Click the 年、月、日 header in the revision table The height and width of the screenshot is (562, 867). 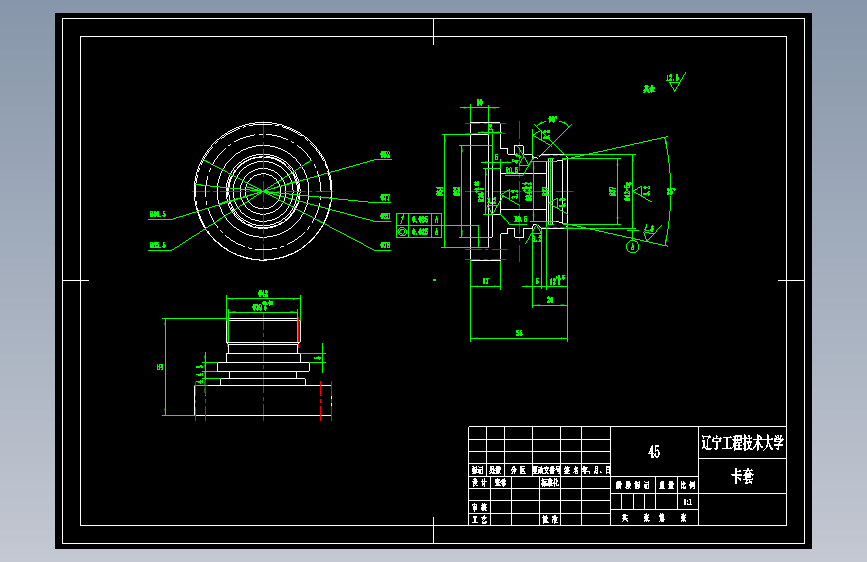click(x=596, y=470)
